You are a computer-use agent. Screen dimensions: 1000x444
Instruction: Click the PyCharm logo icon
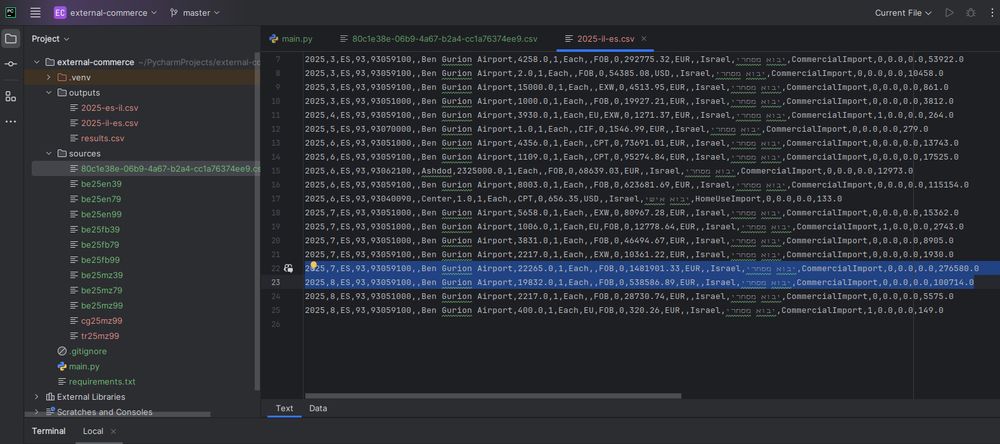coord(11,13)
